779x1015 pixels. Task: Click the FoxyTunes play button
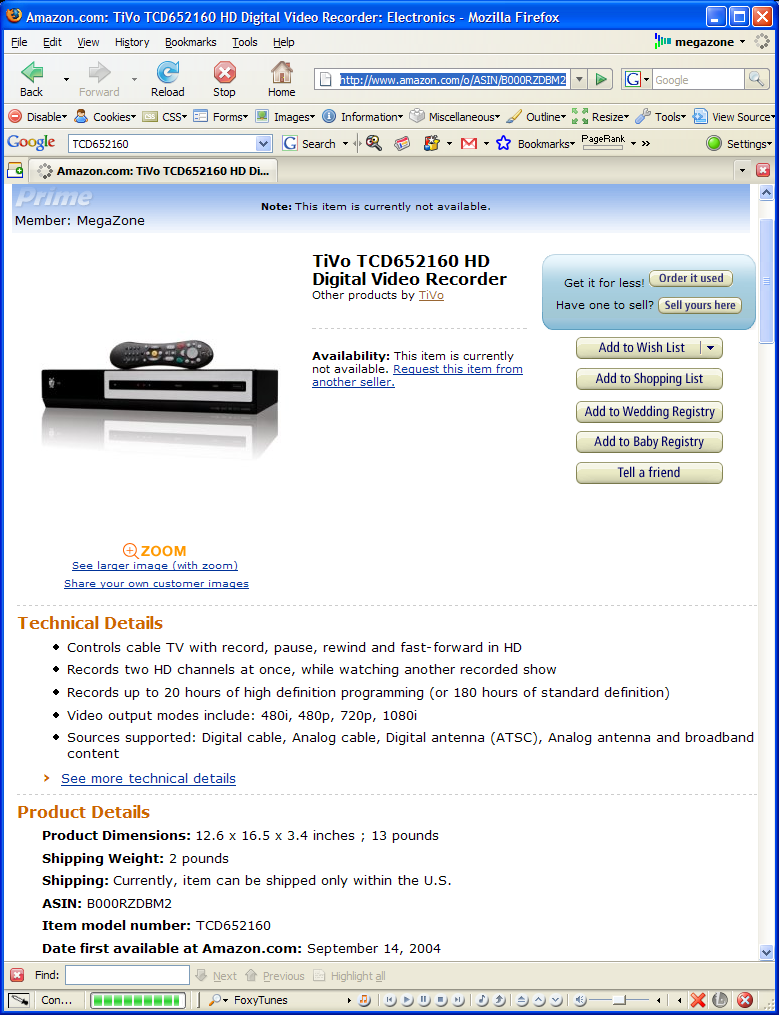[407, 1000]
